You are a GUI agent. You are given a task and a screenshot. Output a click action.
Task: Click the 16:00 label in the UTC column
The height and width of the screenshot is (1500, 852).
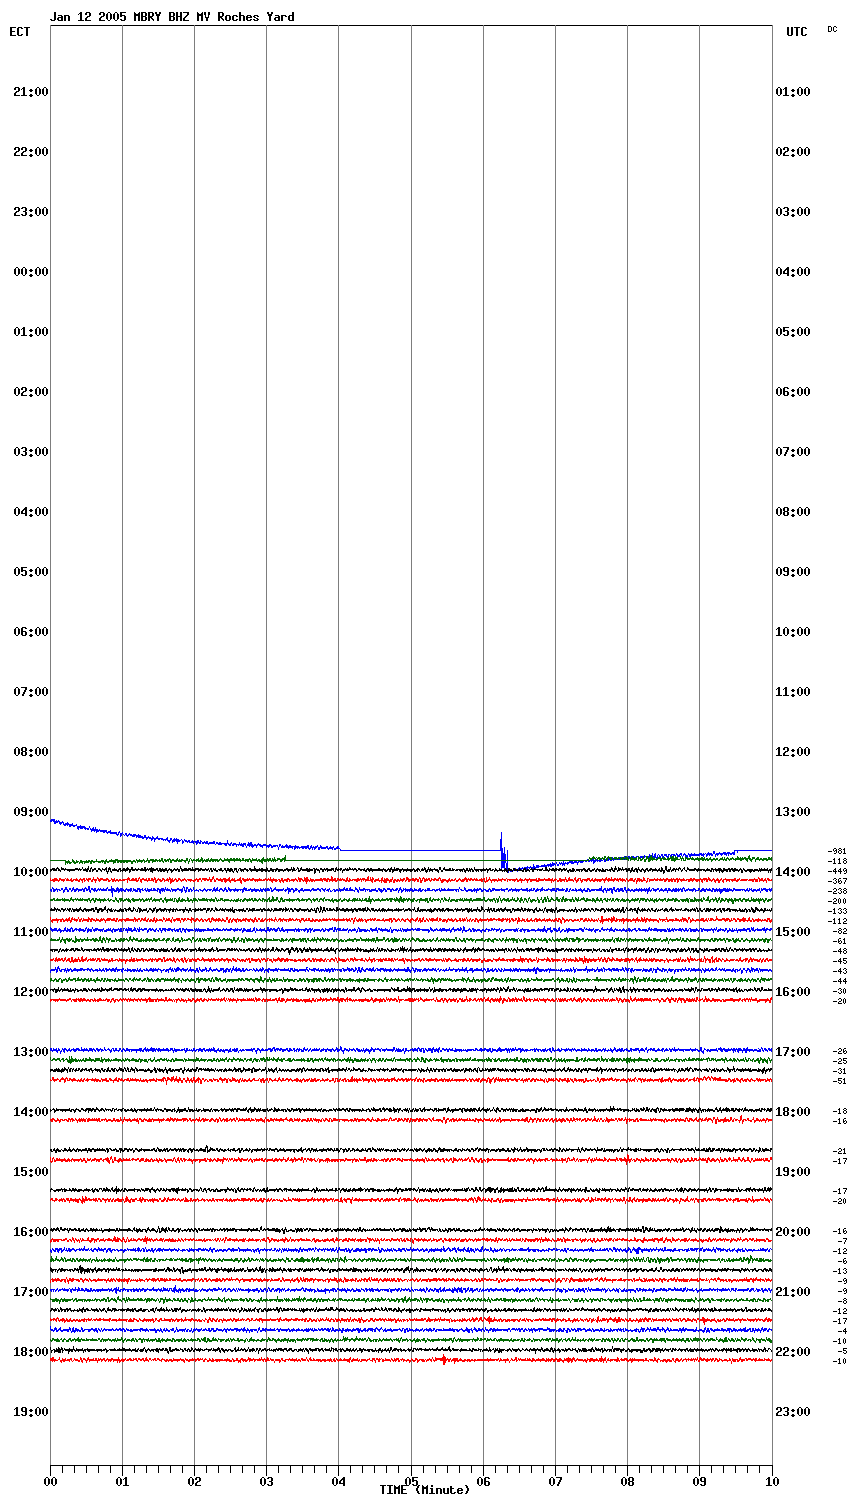[x=793, y=992]
